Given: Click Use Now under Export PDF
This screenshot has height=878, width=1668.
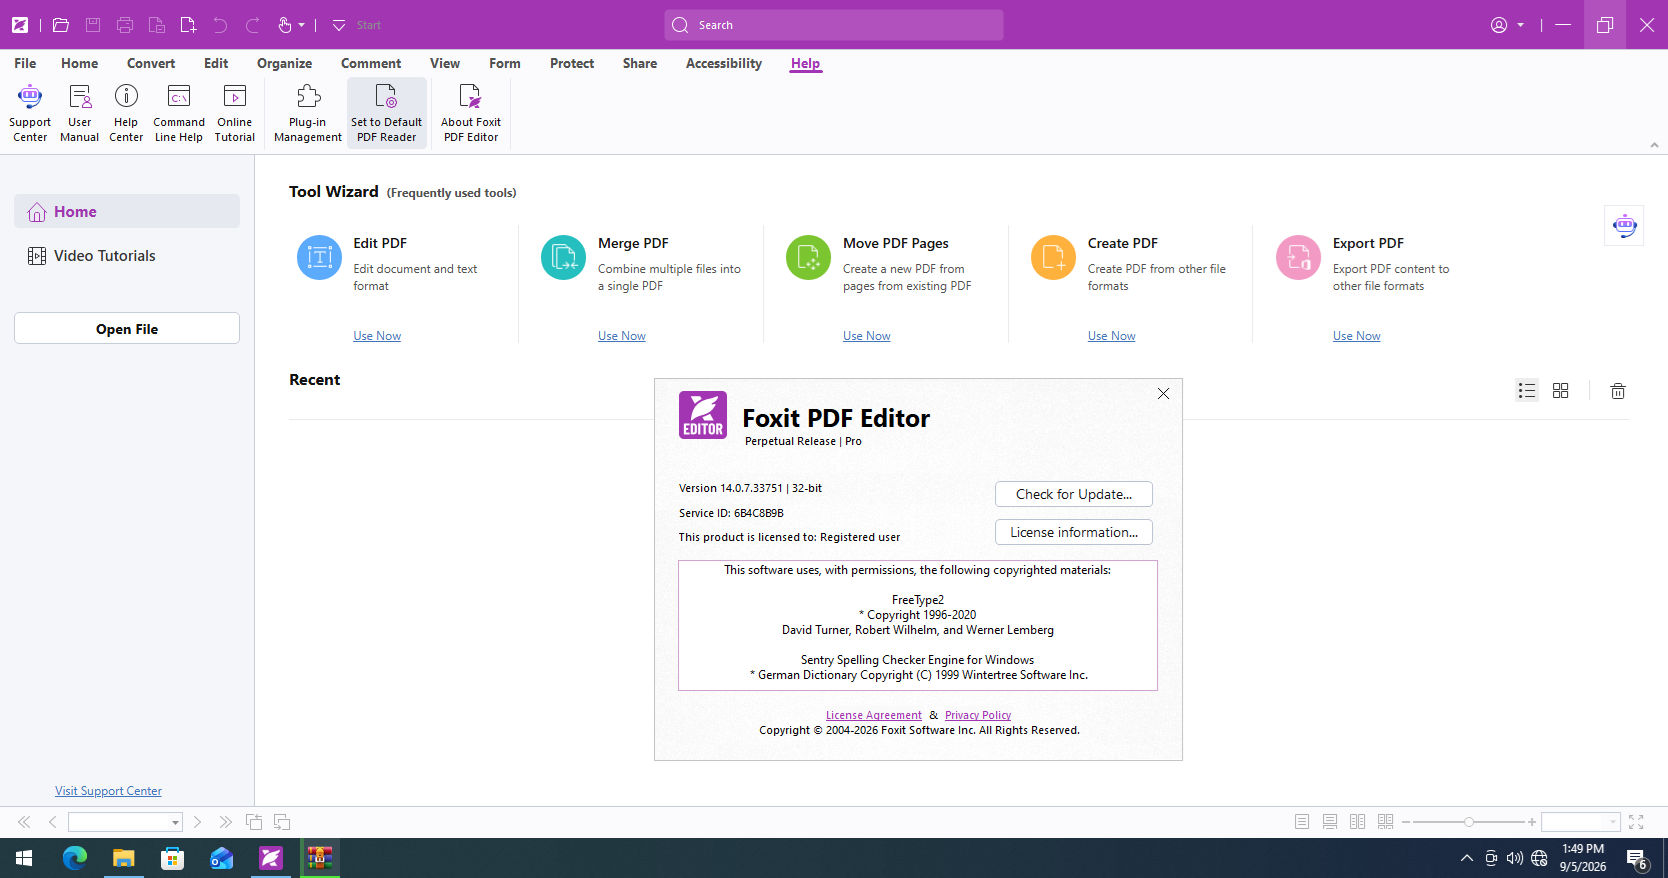Looking at the screenshot, I should click(x=1357, y=336).
